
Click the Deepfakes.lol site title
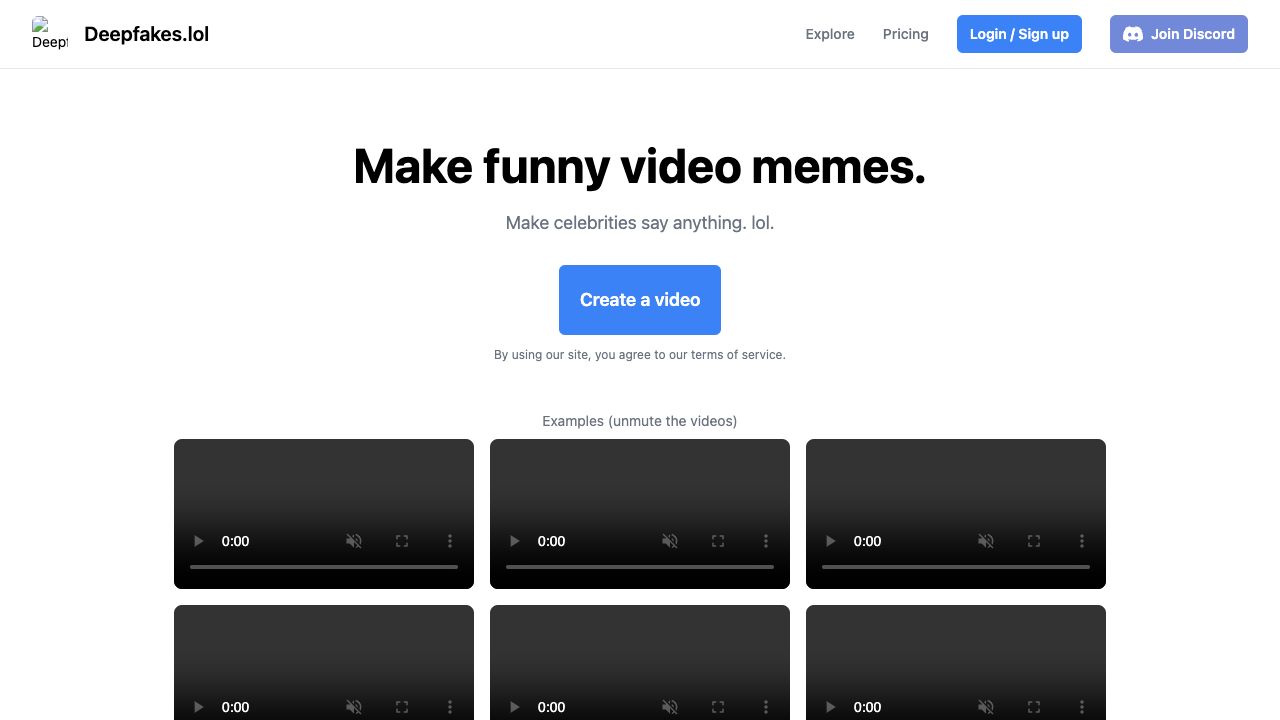click(x=147, y=34)
